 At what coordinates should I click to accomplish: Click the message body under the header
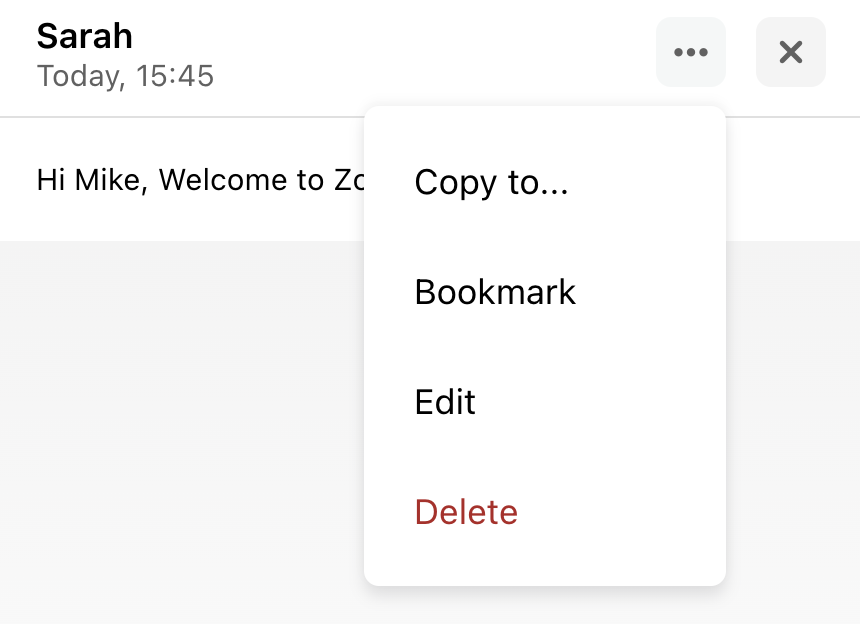coord(200,180)
